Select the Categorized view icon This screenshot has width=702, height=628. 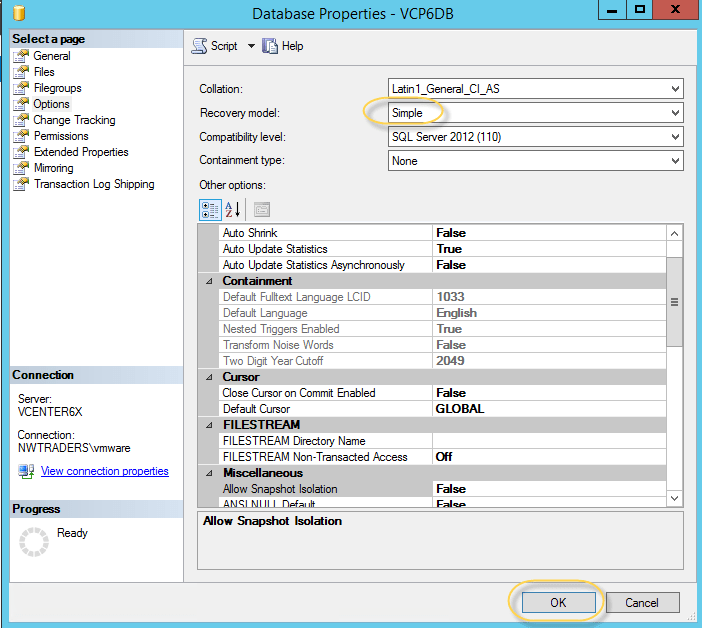[211, 209]
